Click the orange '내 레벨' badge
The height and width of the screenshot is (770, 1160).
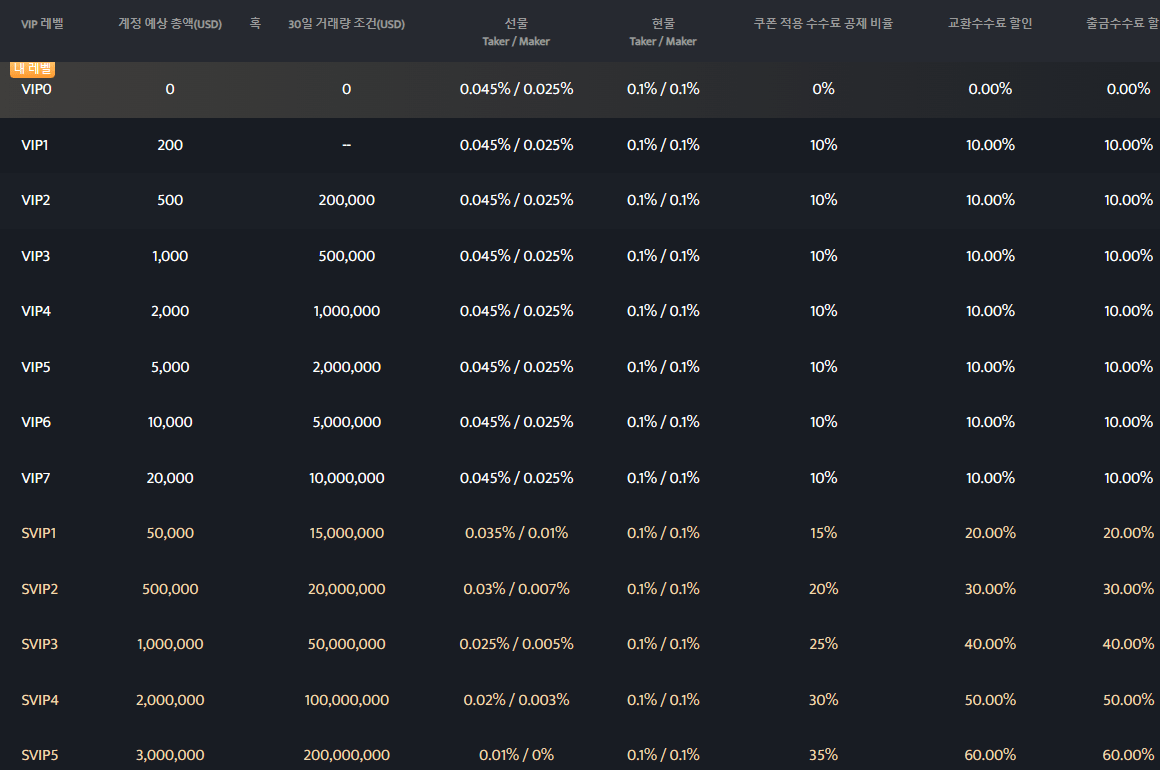point(33,69)
